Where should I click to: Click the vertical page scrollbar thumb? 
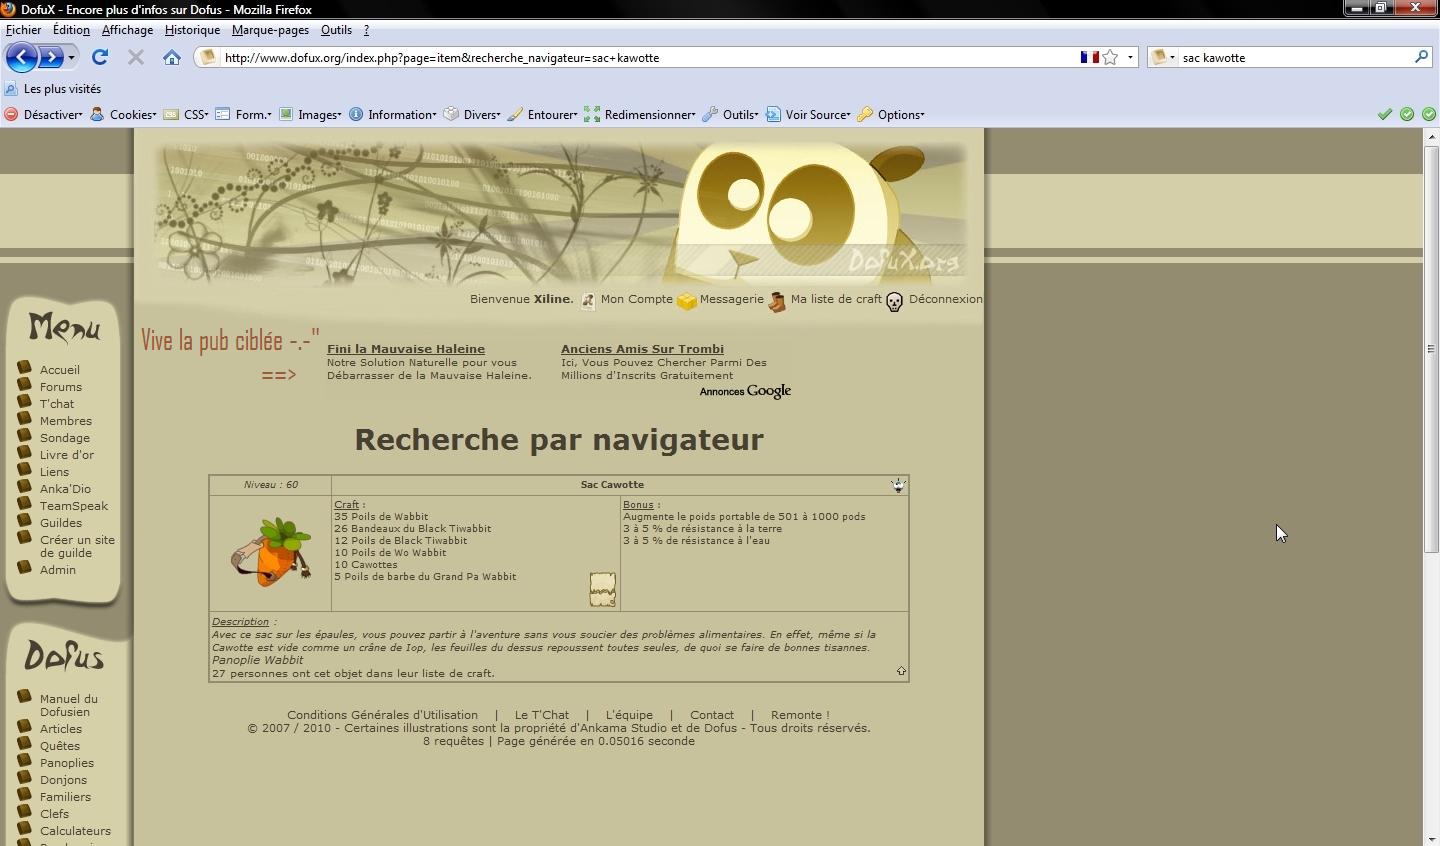(x=1431, y=349)
